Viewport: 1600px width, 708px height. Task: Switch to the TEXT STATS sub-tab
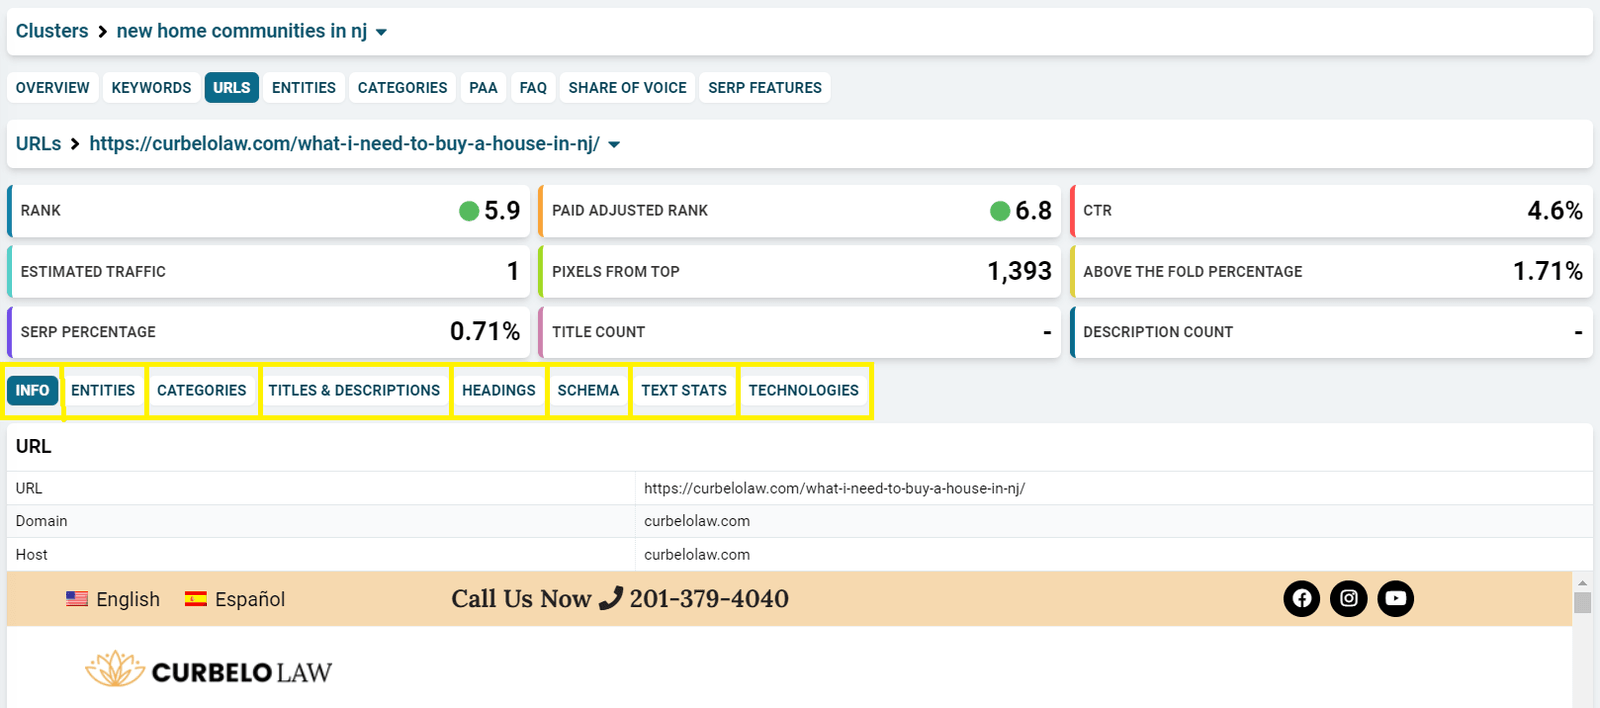684,390
